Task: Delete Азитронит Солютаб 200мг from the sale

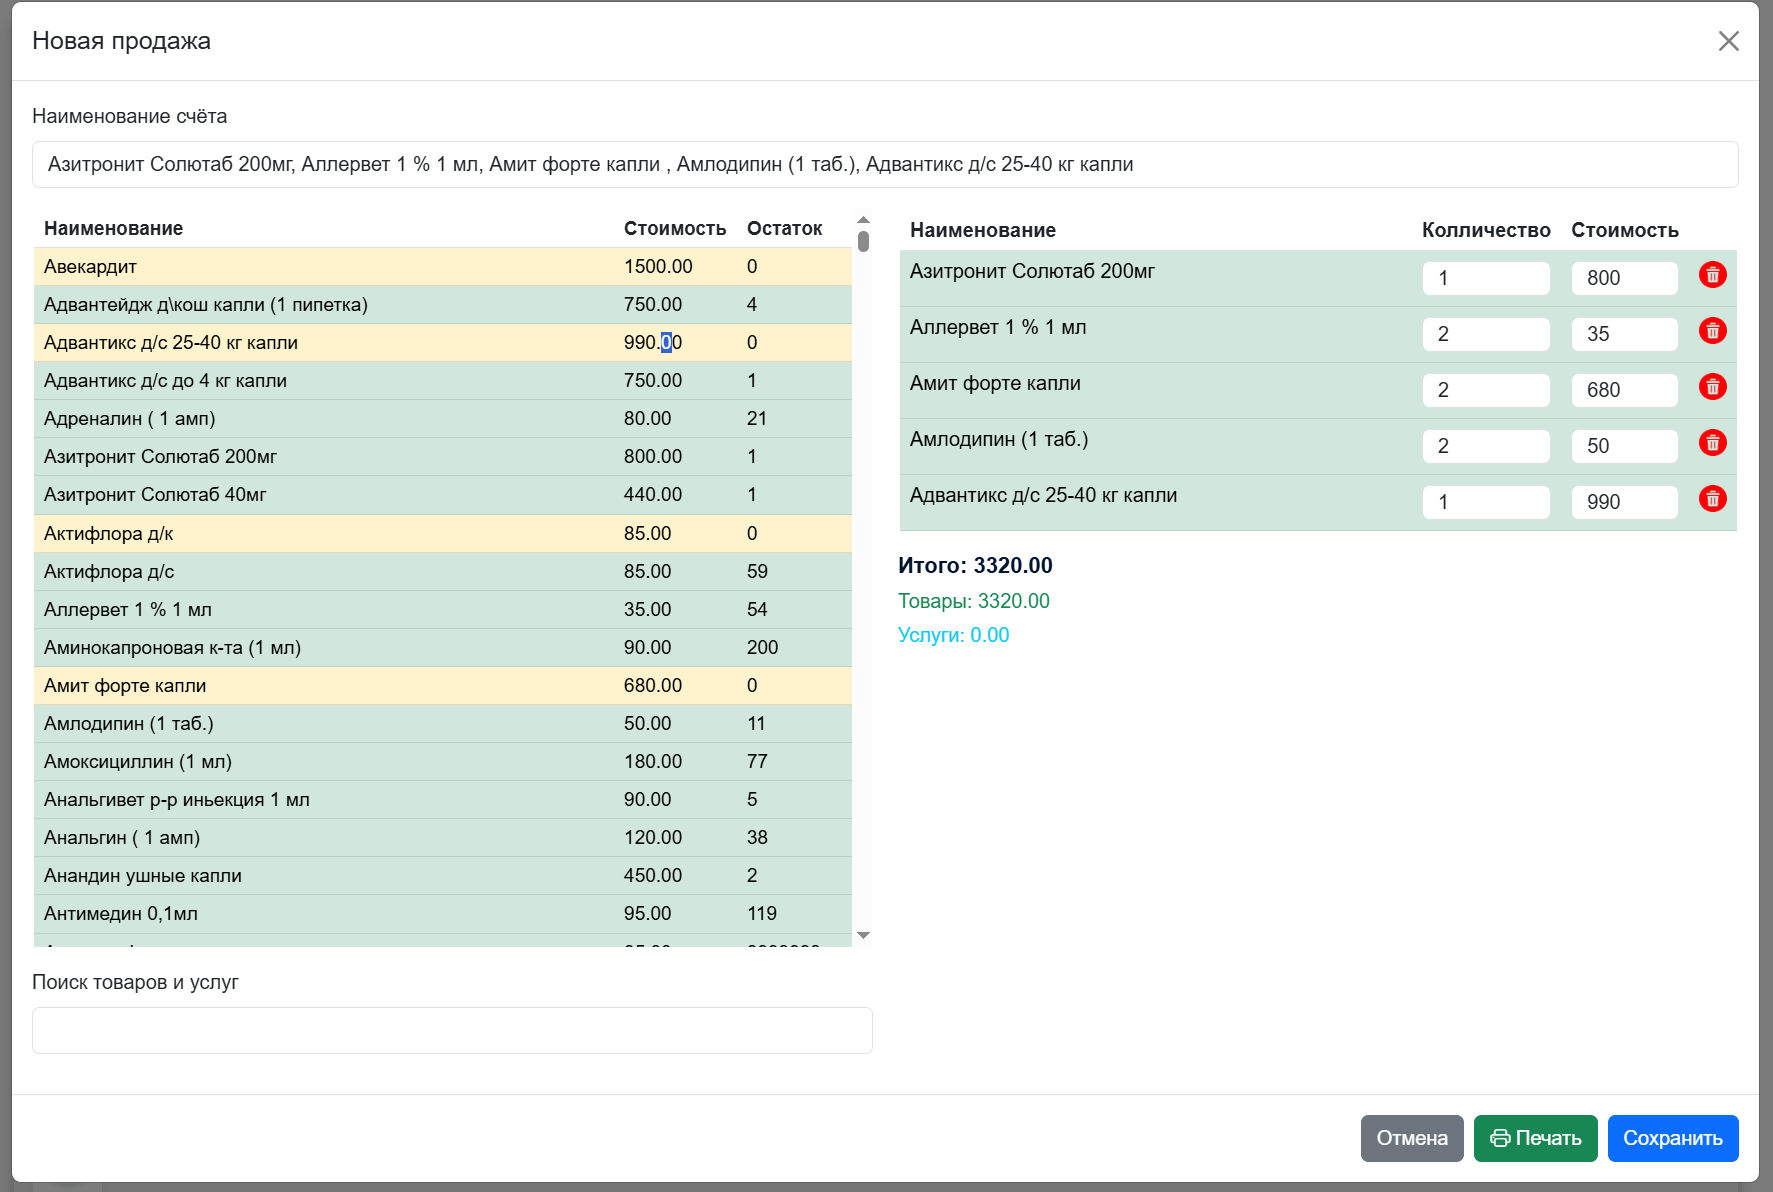Action: point(1712,275)
